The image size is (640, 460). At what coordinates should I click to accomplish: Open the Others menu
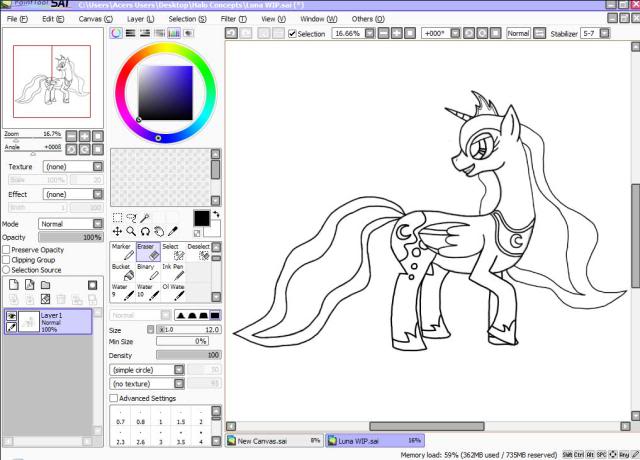pos(368,19)
